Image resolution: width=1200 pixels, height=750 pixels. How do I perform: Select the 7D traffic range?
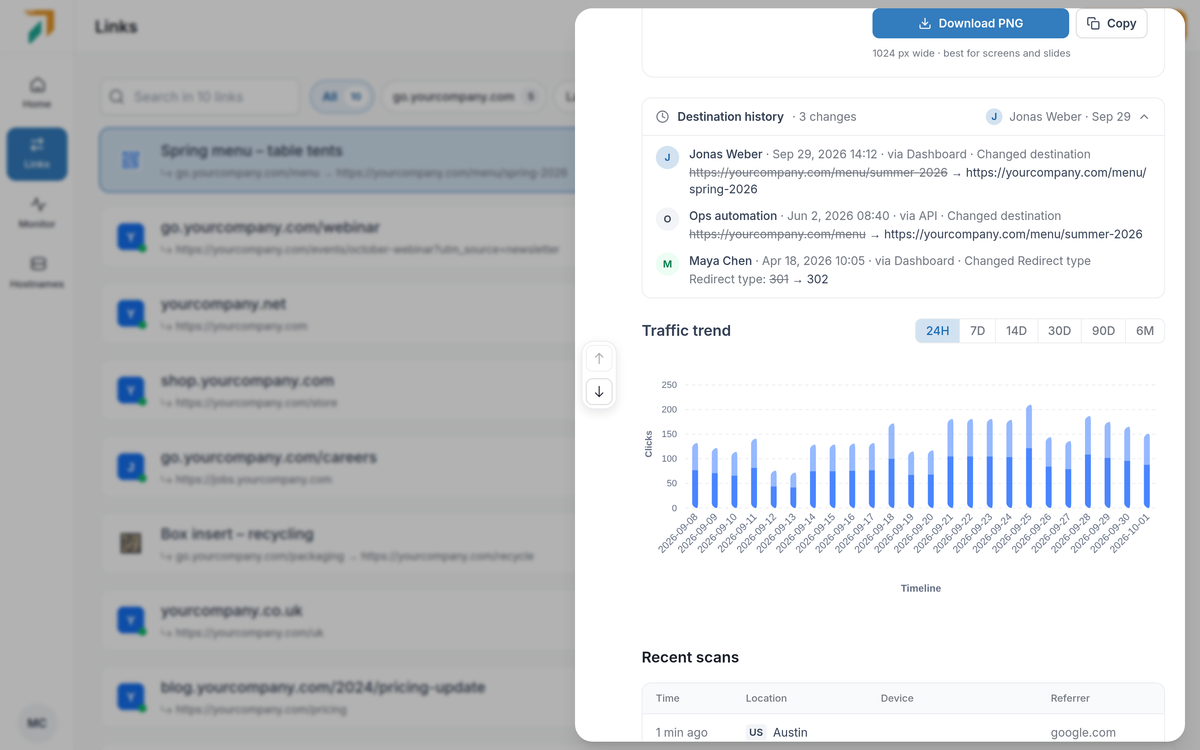[977, 331]
